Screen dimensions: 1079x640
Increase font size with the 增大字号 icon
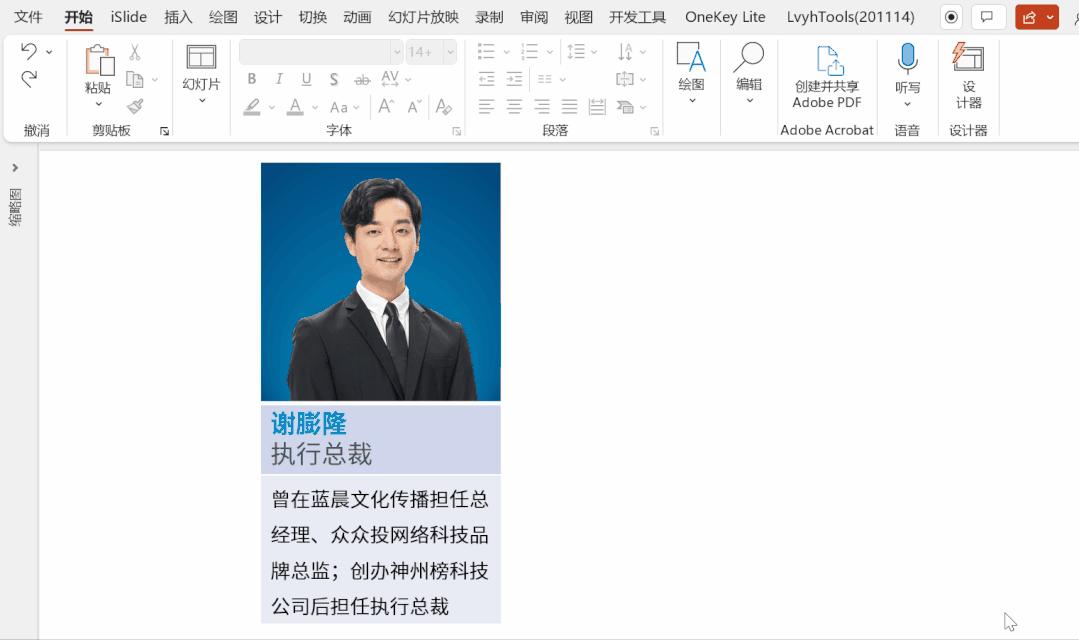coord(385,106)
